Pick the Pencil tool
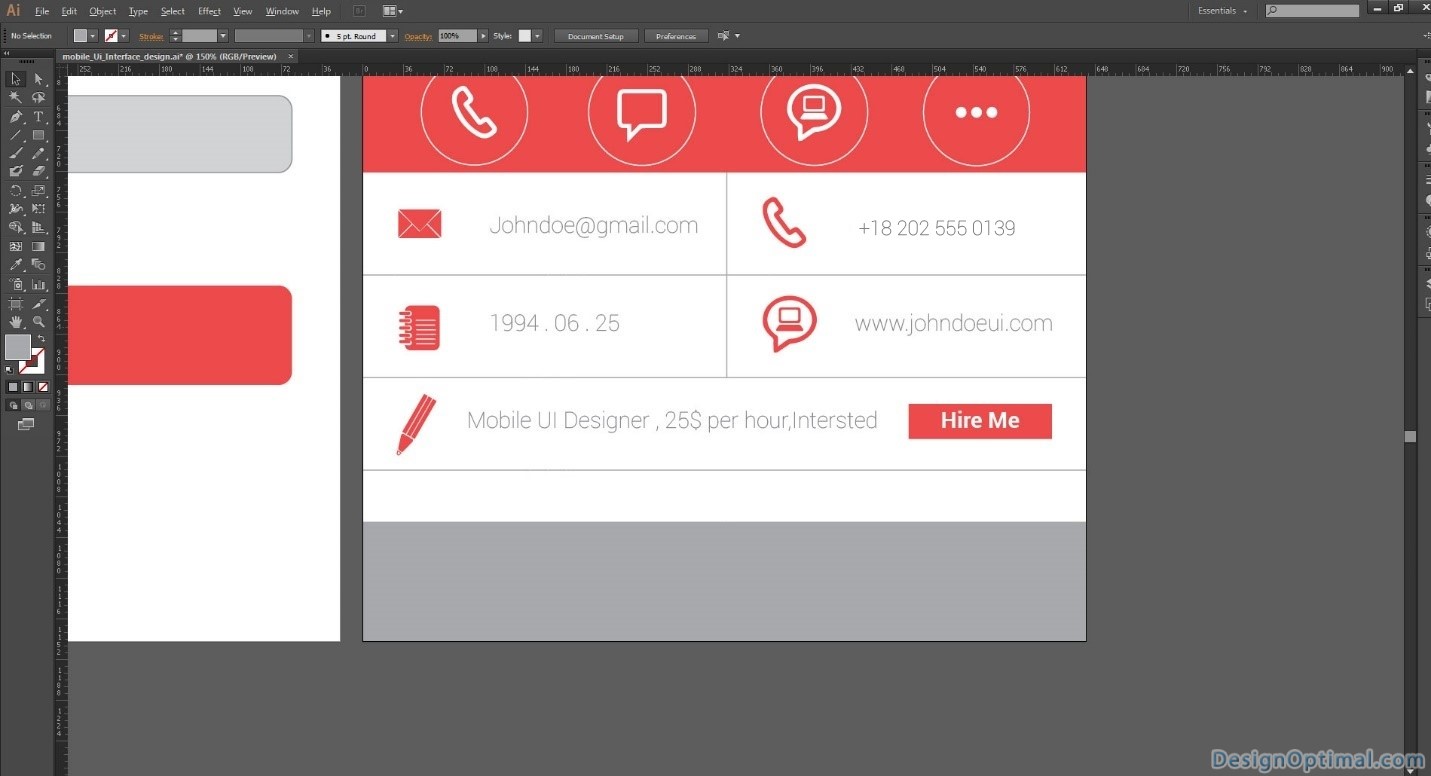The height and width of the screenshot is (776, 1431). pos(38,153)
